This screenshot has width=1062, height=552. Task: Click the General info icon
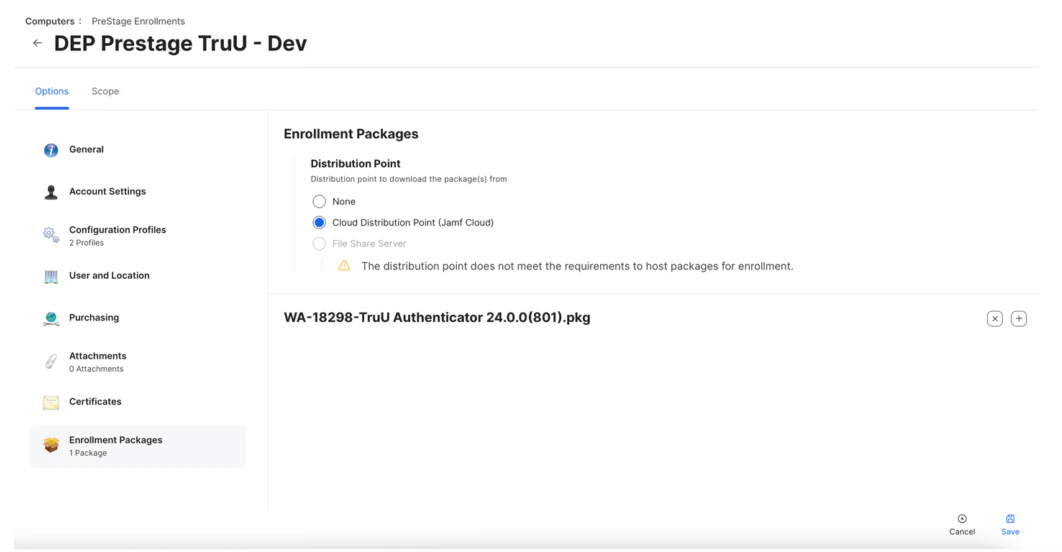tap(51, 150)
